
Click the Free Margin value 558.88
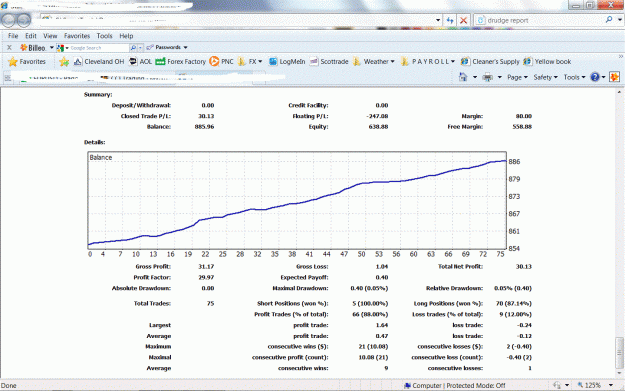click(x=522, y=127)
